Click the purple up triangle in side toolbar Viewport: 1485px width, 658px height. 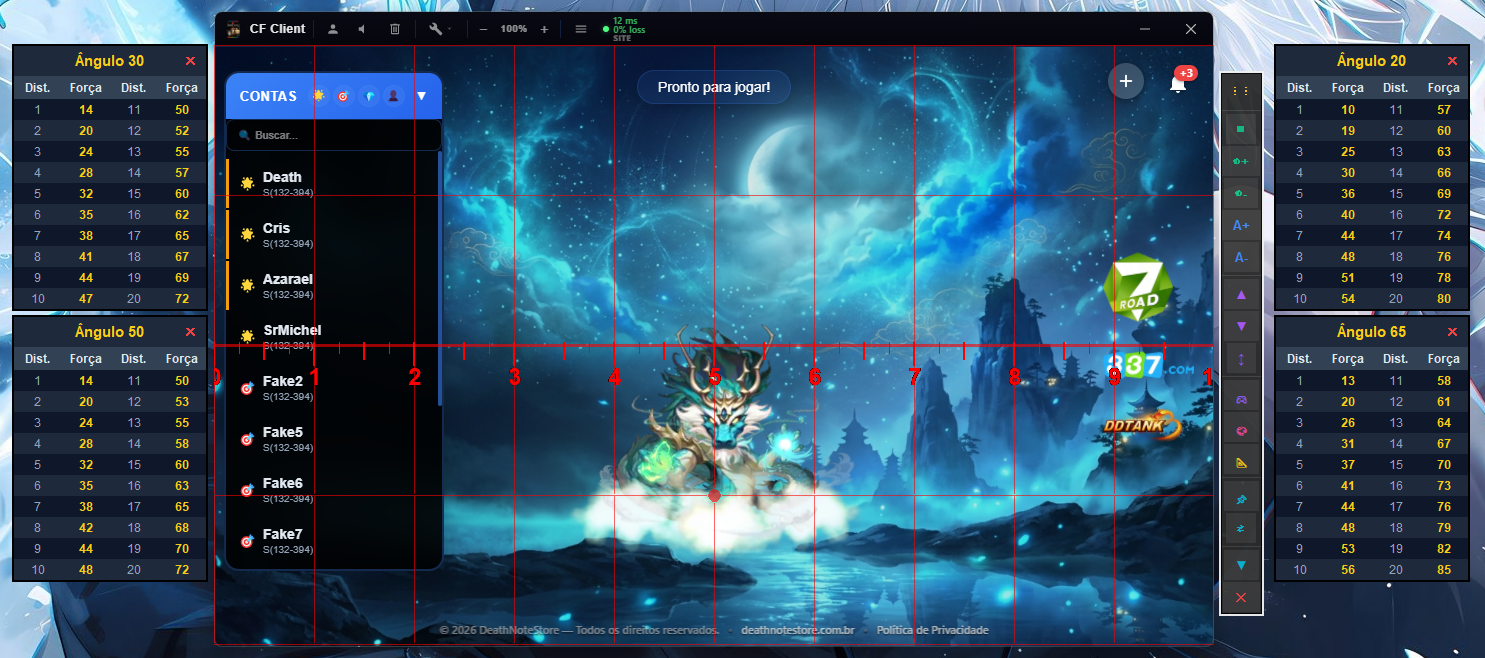(x=1241, y=295)
